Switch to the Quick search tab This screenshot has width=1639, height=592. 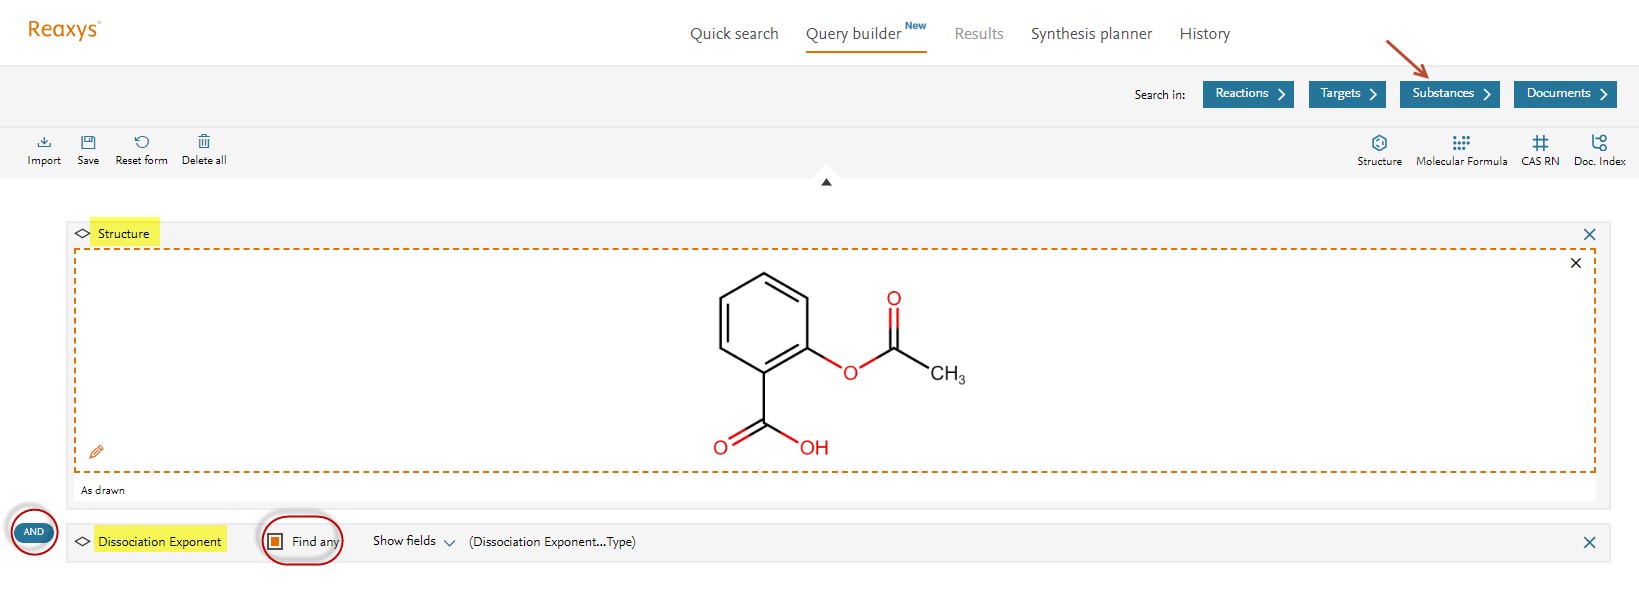734,34
